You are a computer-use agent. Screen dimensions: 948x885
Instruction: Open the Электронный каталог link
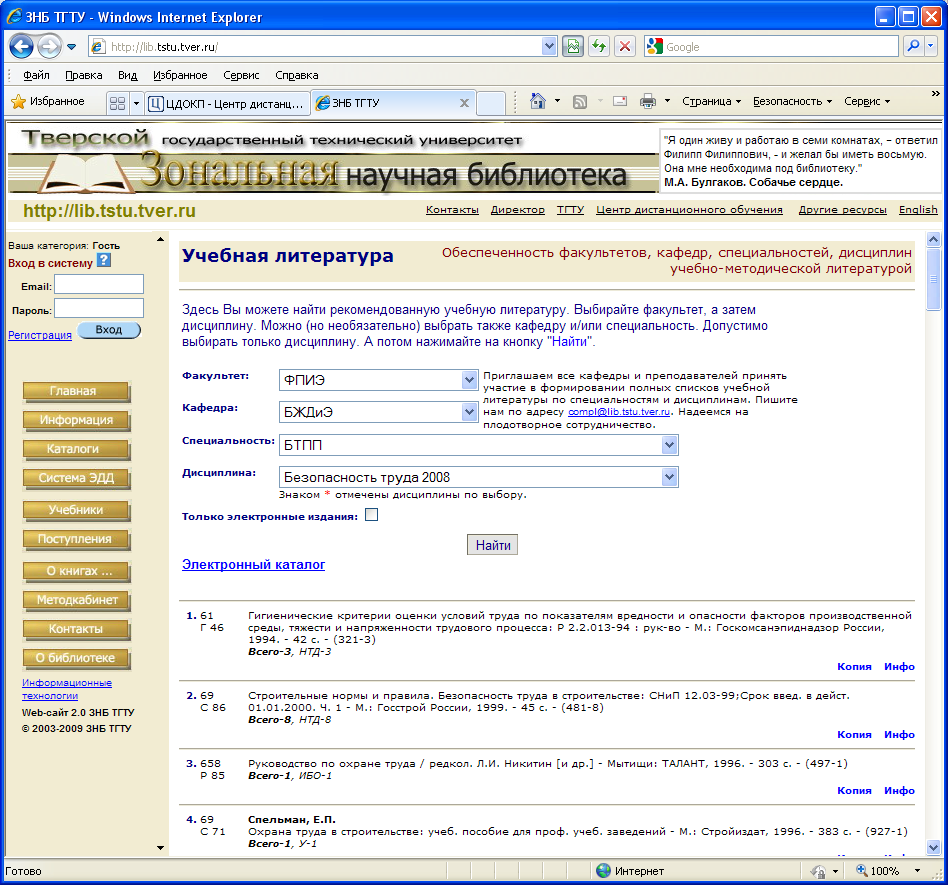[x=253, y=565]
